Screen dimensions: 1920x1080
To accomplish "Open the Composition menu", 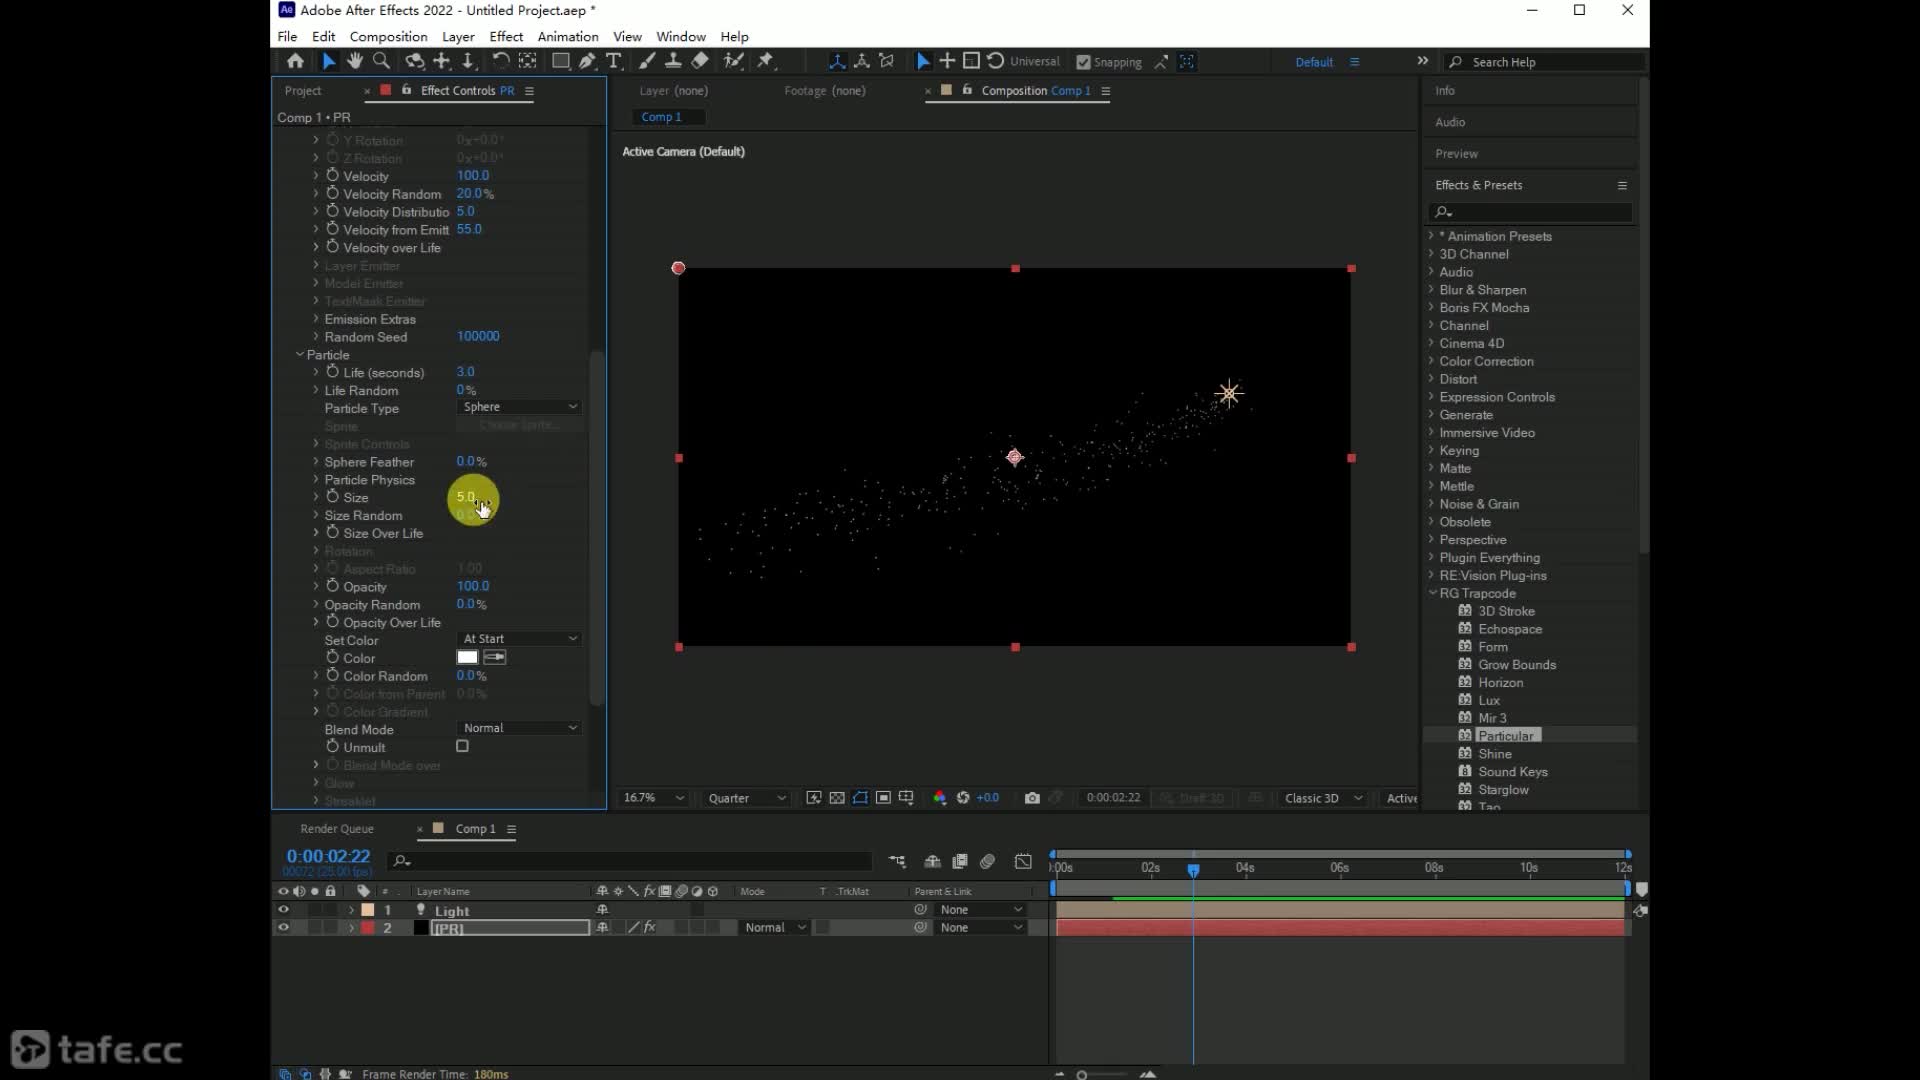I will pyautogui.click(x=388, y=36).
